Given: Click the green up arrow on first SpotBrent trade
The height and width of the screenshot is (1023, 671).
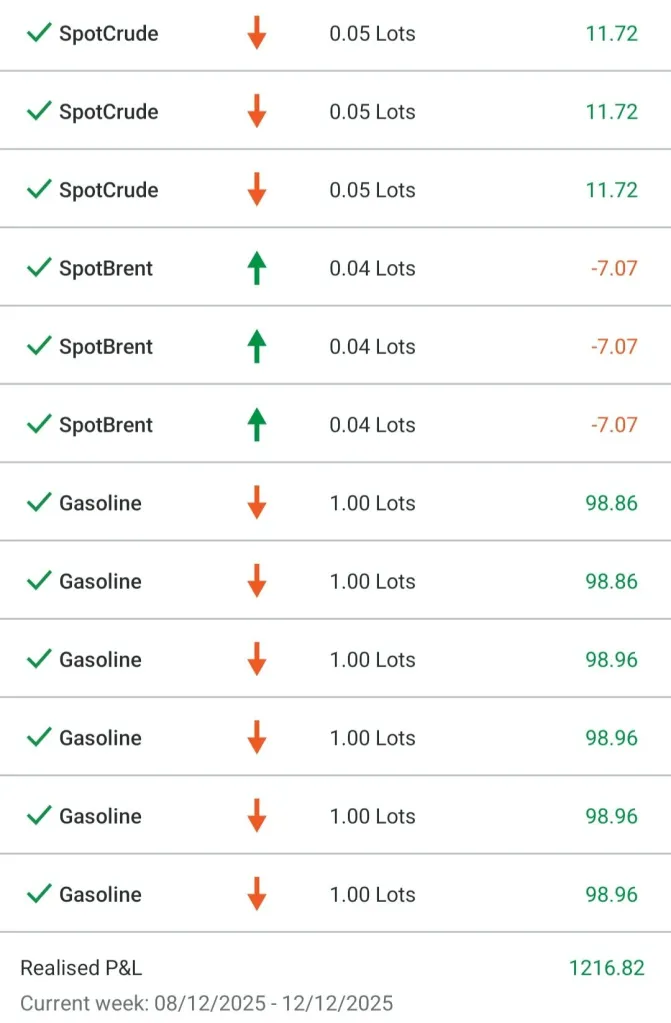Looking at the screenshot, I should coord(257,268).
